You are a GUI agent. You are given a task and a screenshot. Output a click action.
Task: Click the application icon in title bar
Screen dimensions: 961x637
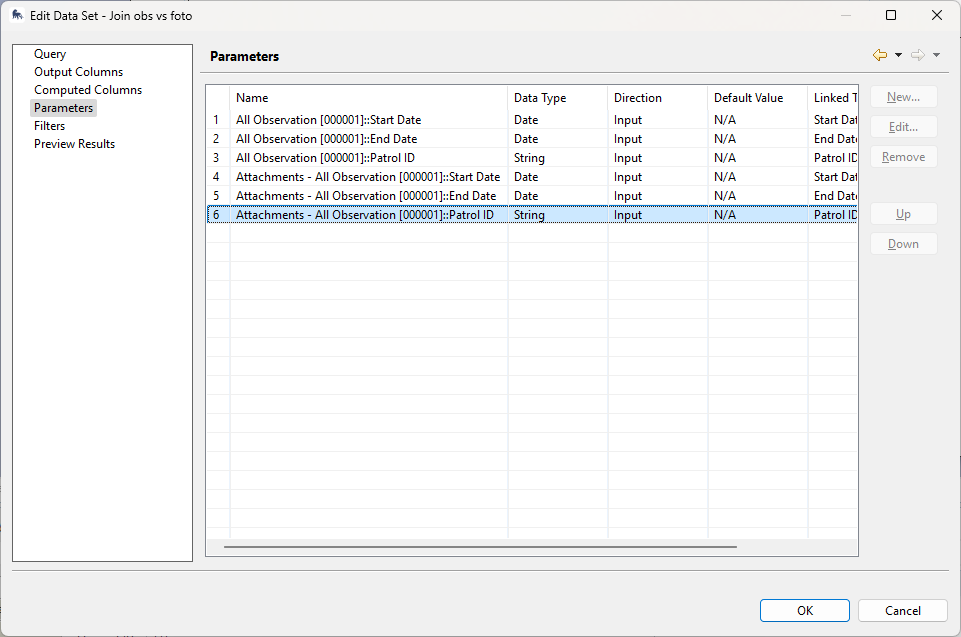click(17, 15)
